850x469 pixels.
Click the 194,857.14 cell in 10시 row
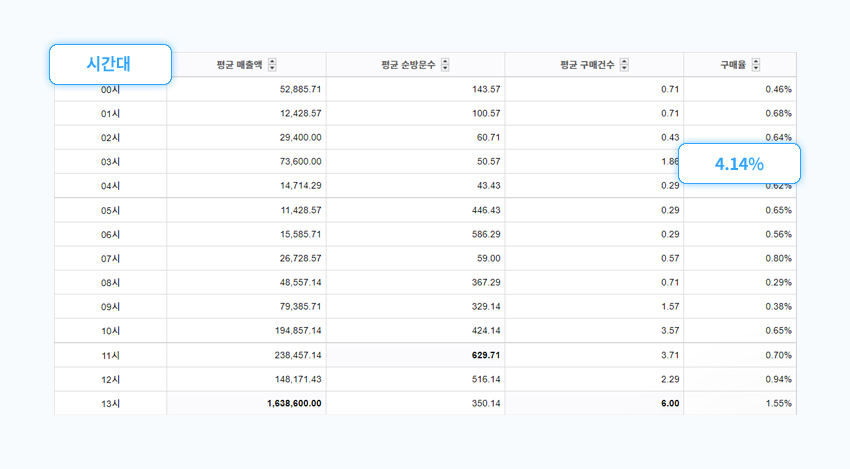(x=287, y=331)
